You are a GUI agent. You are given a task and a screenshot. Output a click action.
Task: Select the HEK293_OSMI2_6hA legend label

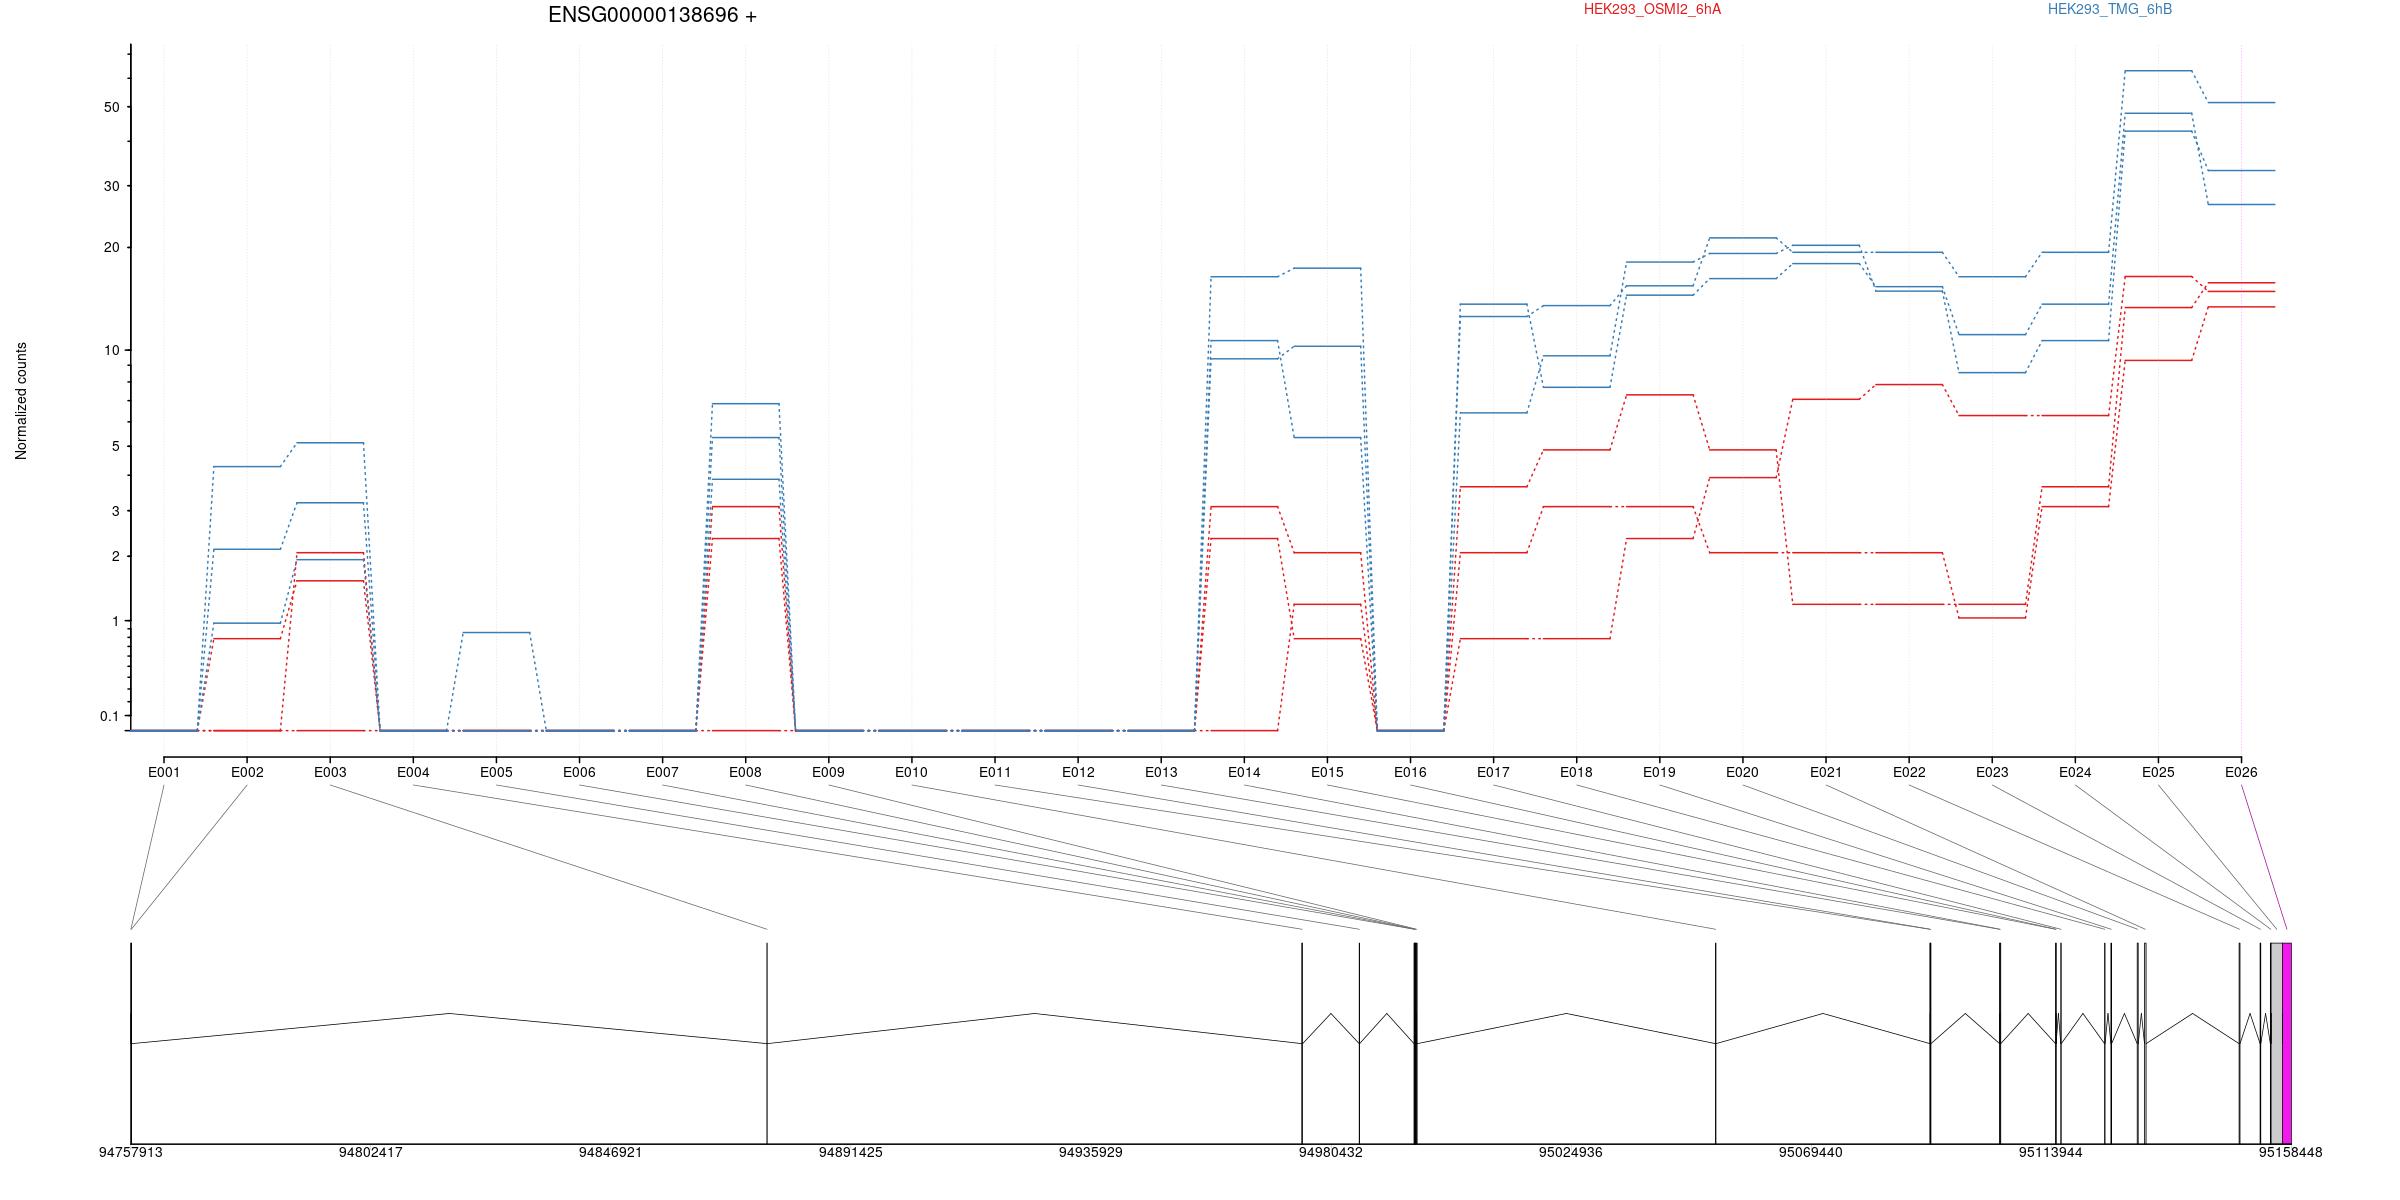pos(1652,9)
